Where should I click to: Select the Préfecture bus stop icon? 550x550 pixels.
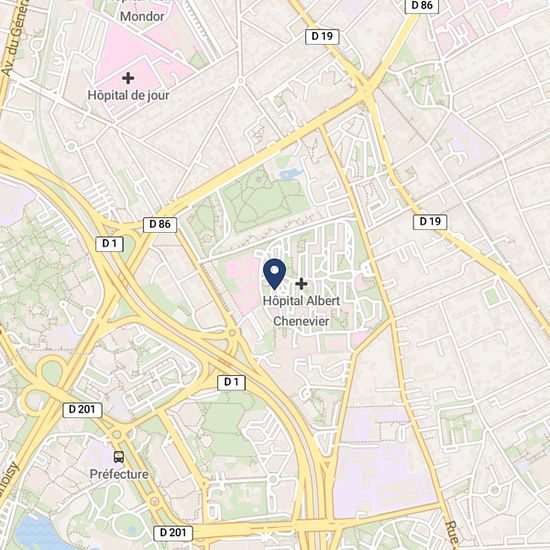click(x=119, y=457)
